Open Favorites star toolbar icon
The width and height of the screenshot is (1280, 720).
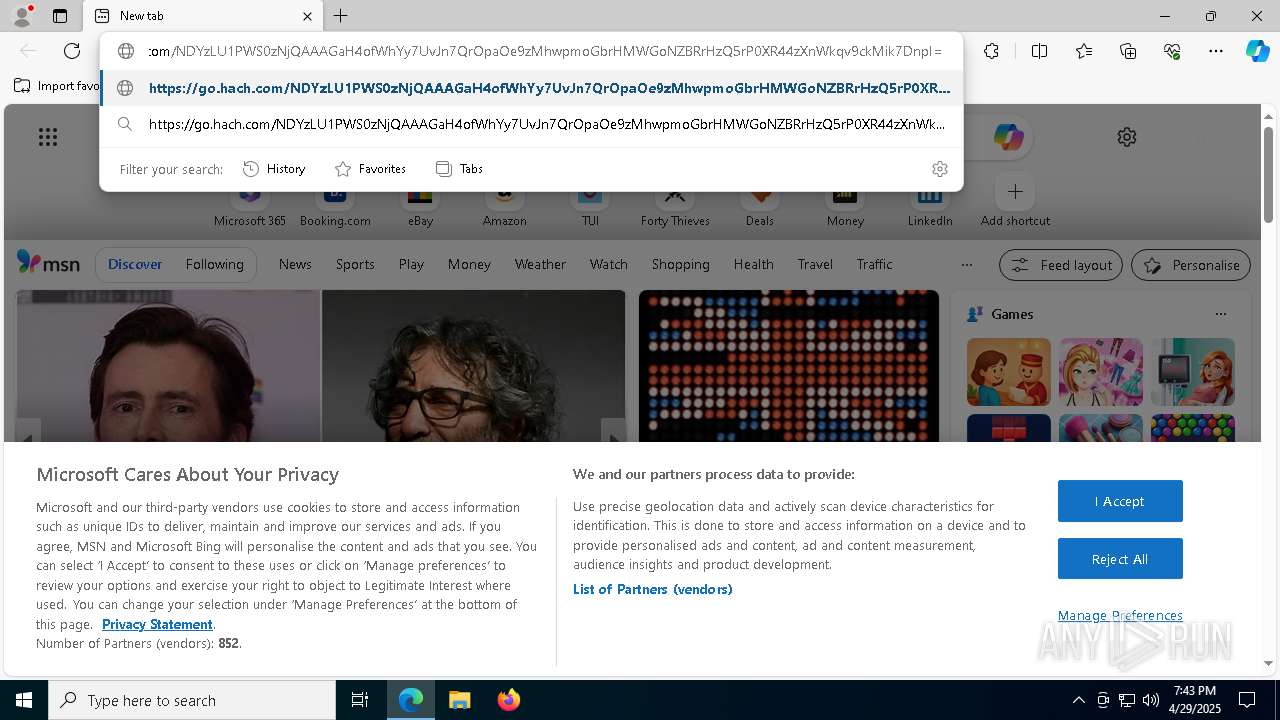1084,51
